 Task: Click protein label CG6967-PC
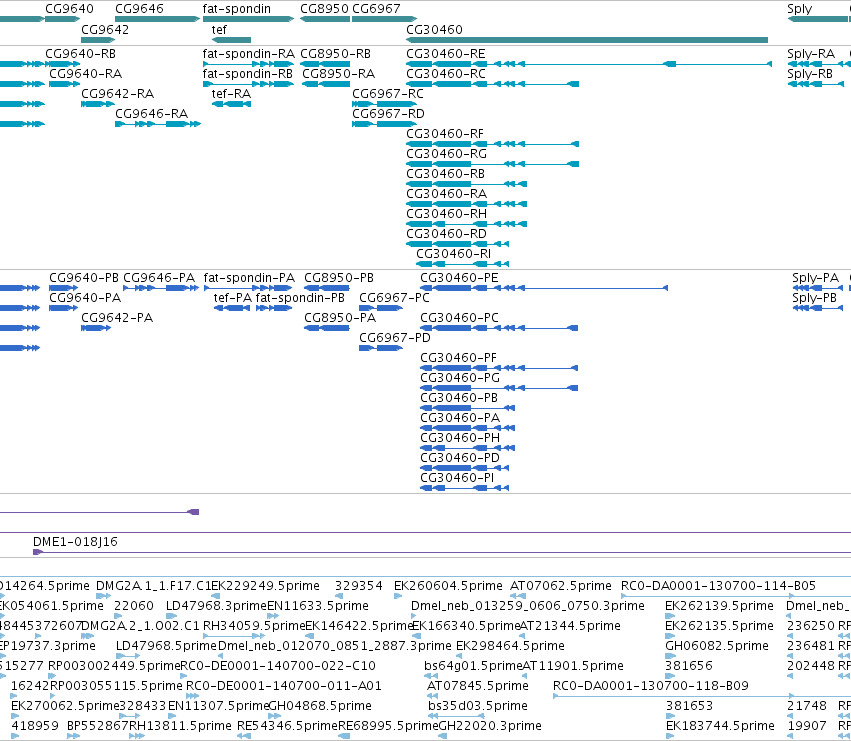point(394,298)
